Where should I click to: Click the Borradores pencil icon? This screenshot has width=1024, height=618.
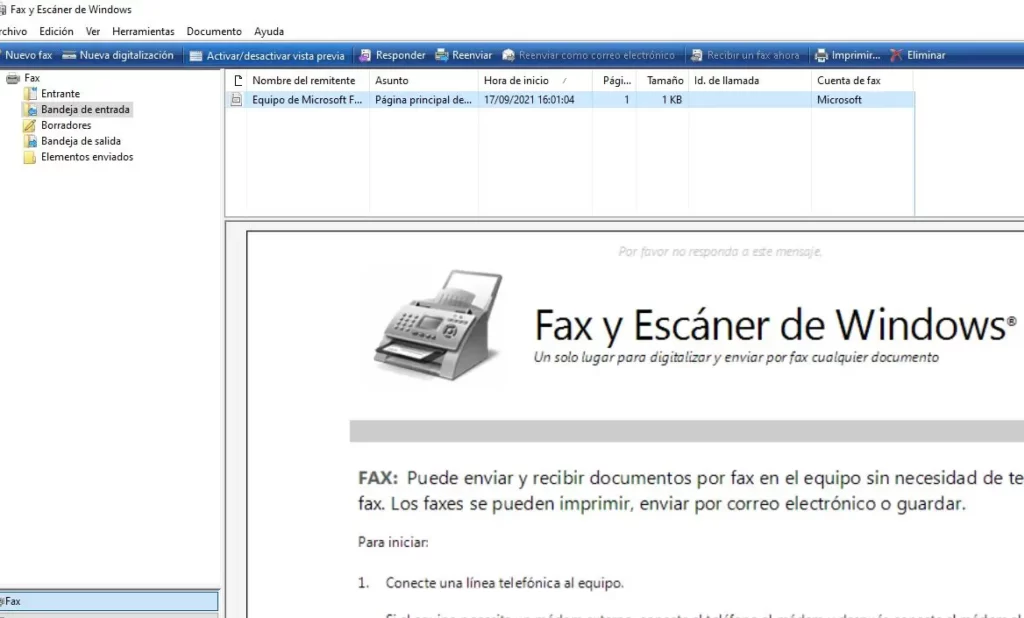(29, 125)
